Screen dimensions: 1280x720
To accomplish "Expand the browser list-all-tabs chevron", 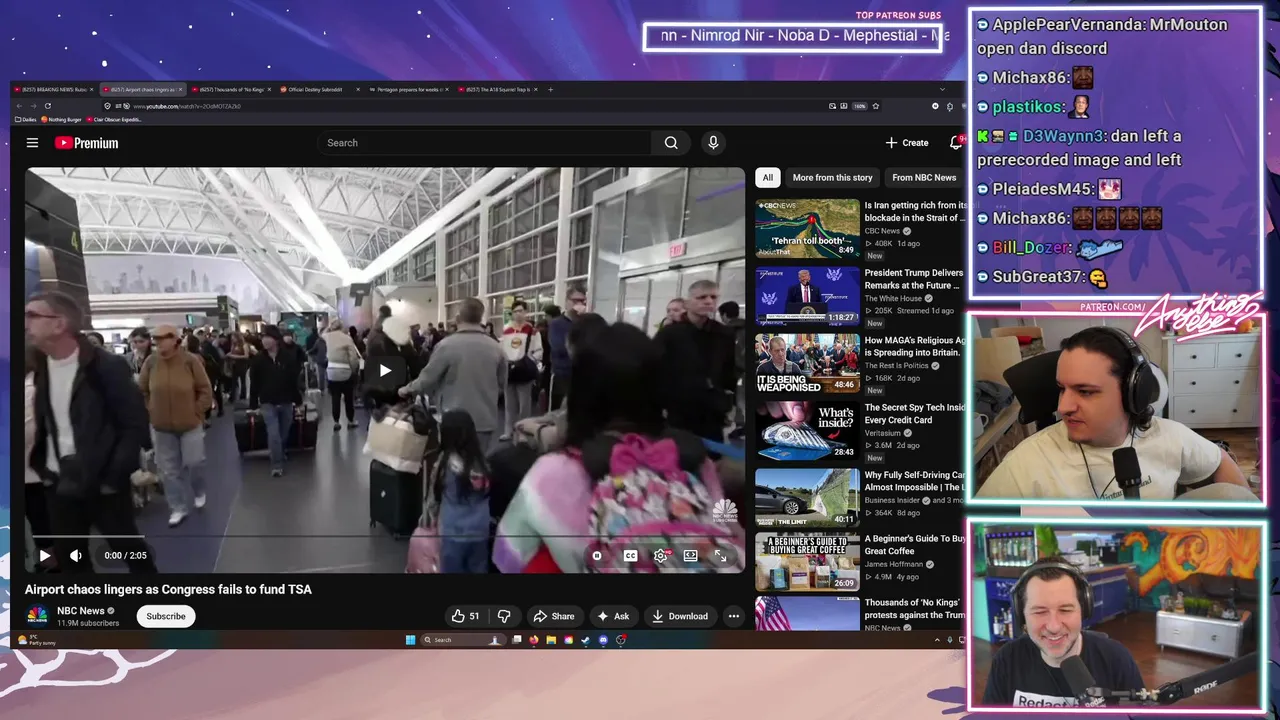I will 943,89.
